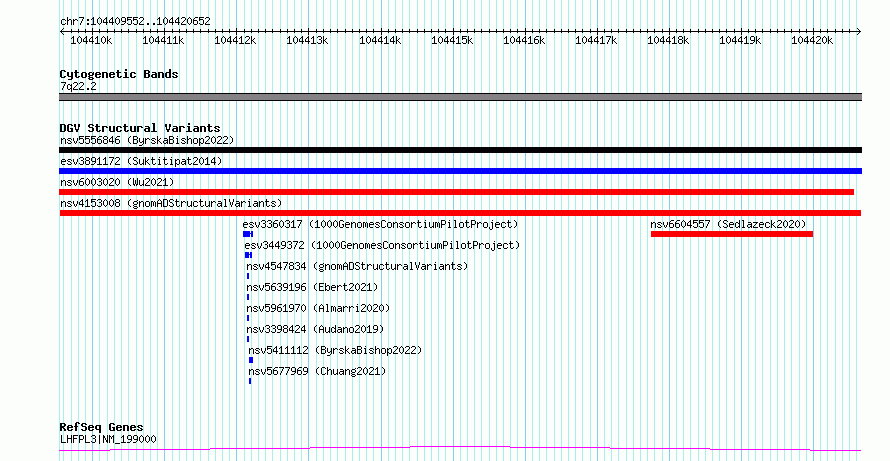Open the nsv6604557 (Sedlazeck2020) label

[728, 224]
